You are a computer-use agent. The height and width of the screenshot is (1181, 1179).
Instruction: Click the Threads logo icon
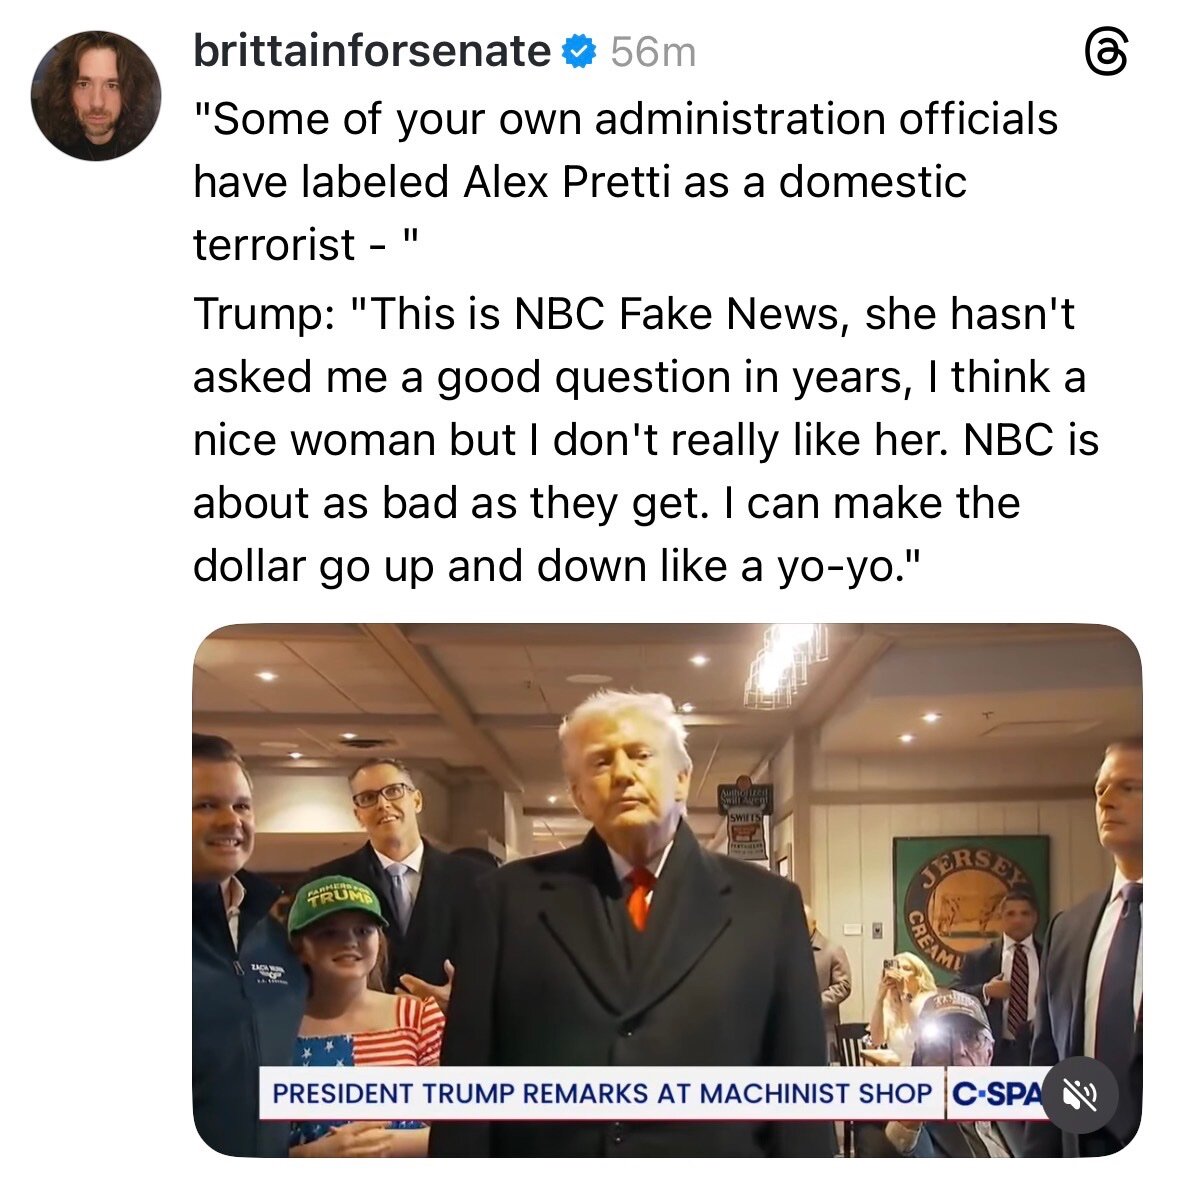pos(1107,52)
